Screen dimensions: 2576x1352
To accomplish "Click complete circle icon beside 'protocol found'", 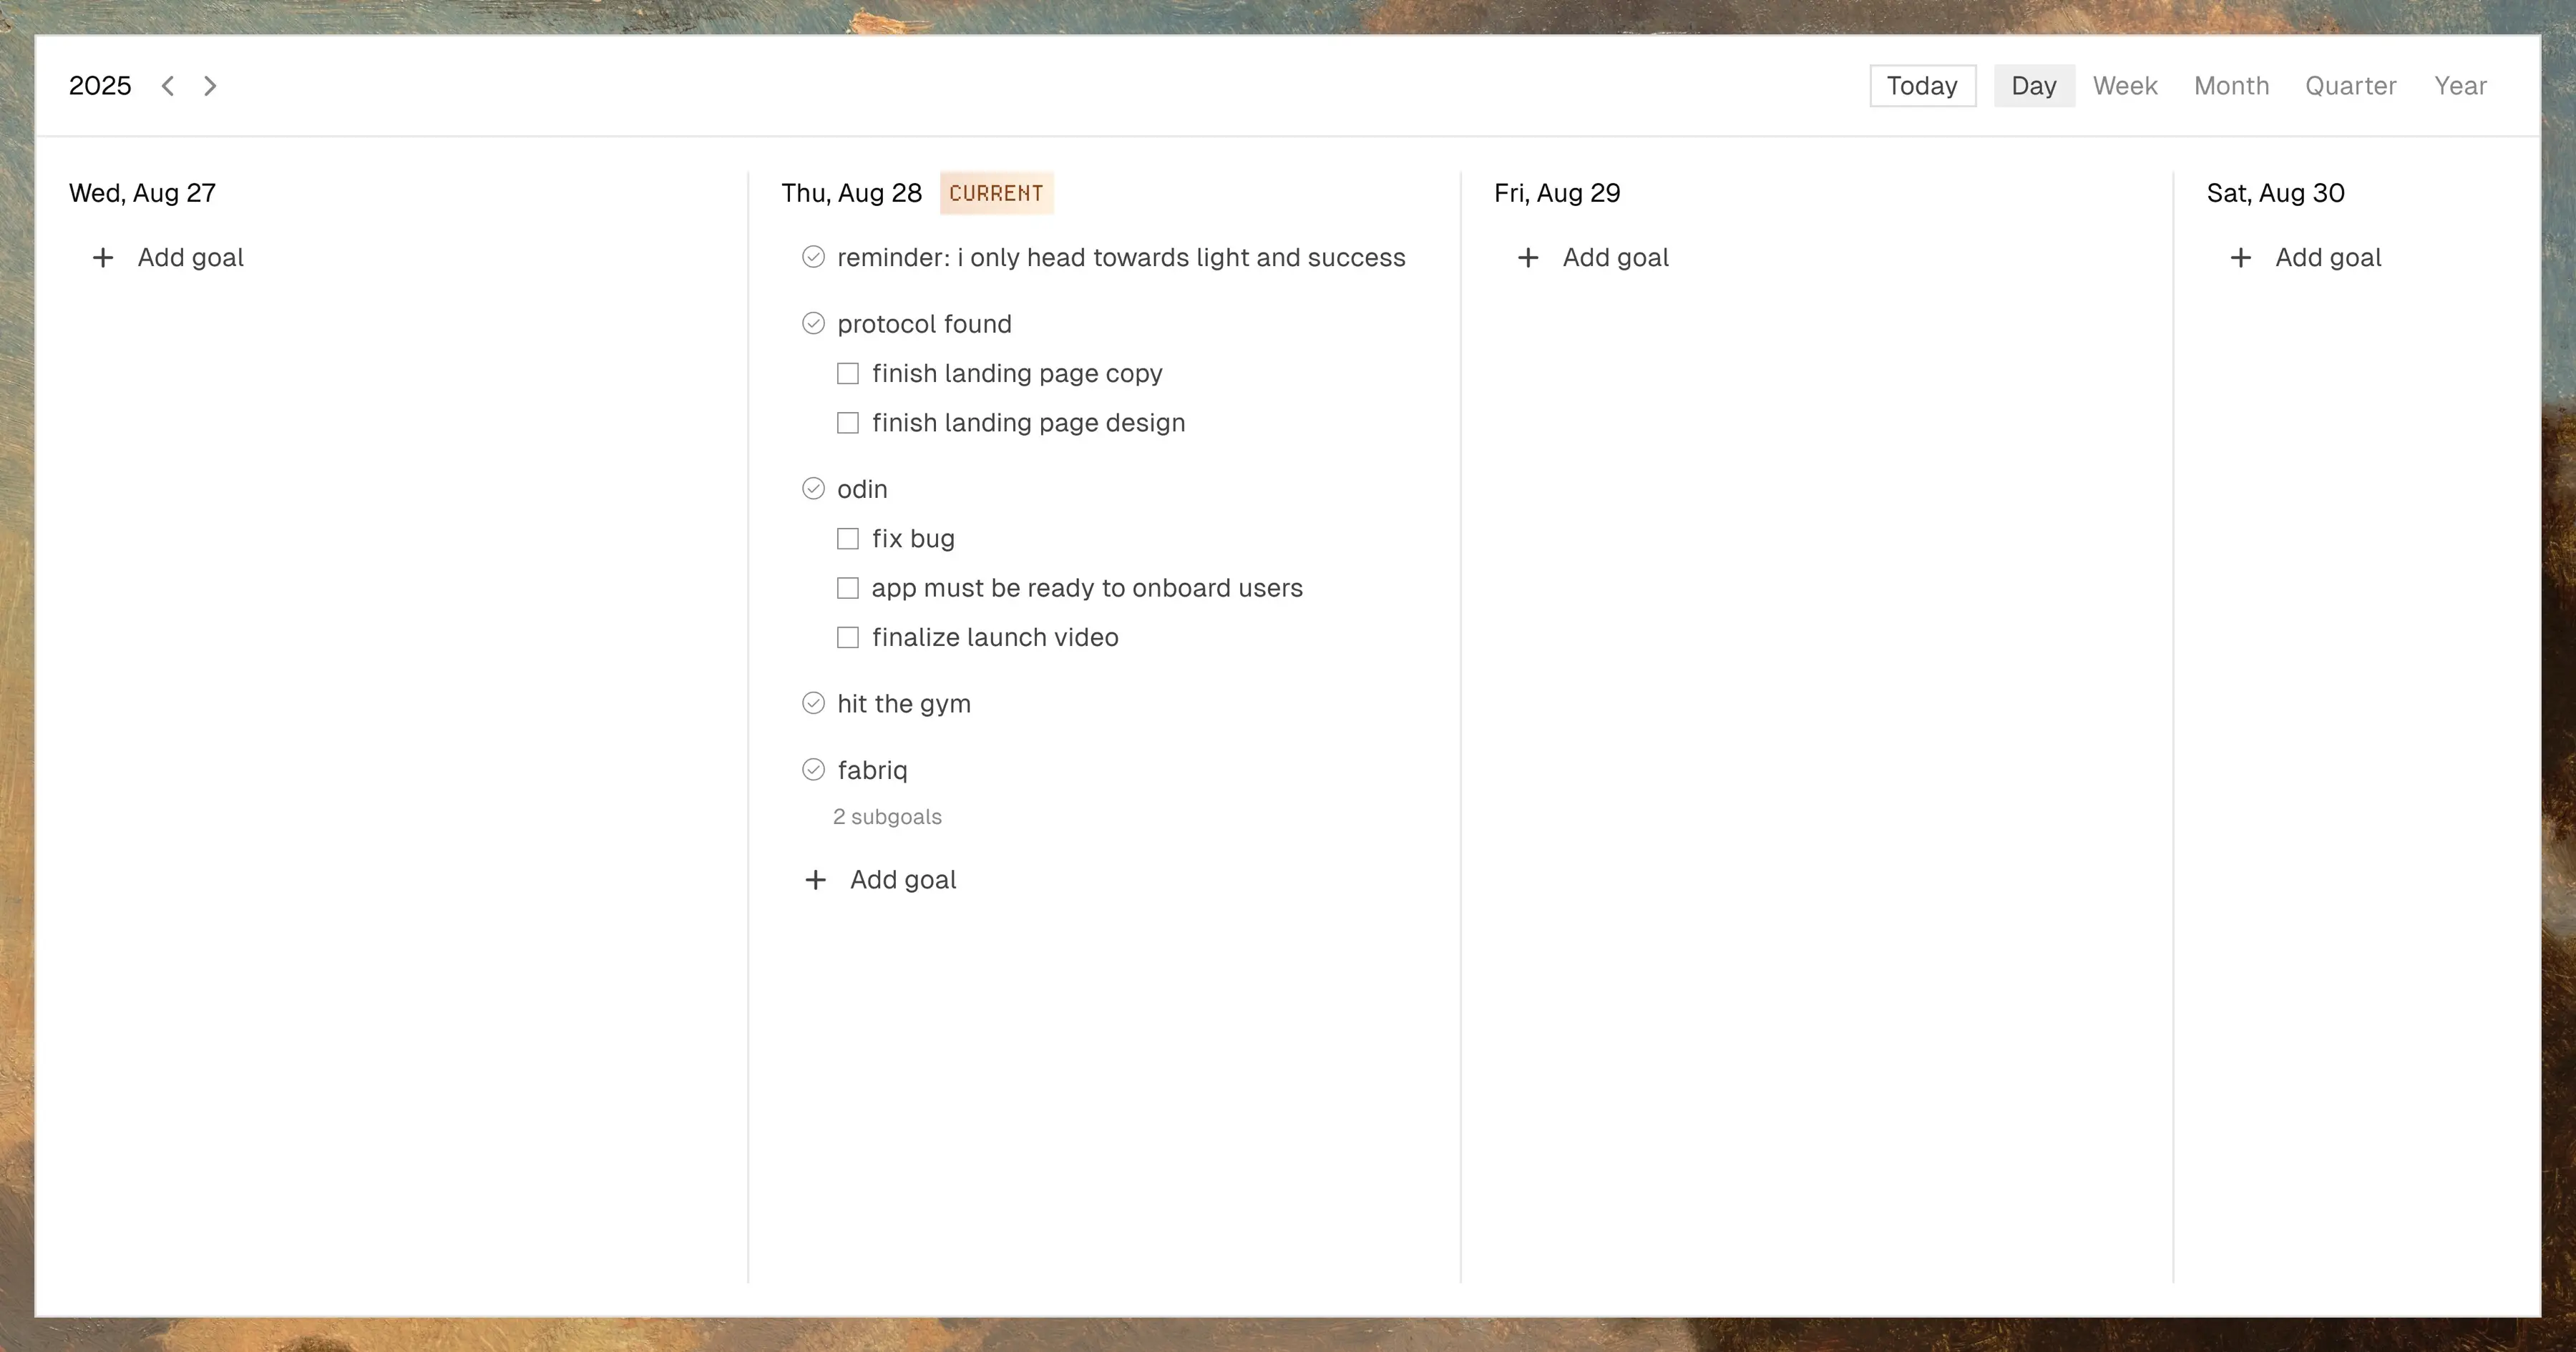I will click(813, 323).
